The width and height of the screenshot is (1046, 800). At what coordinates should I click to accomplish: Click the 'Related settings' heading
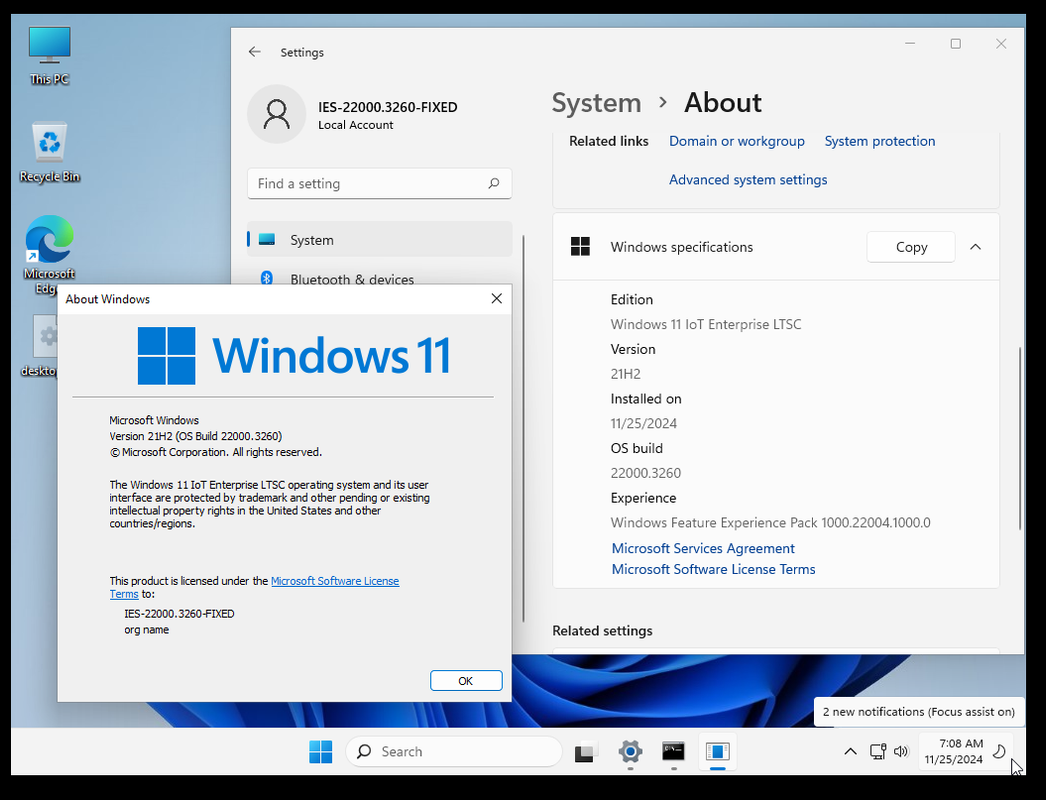click(x=602, y=631)
